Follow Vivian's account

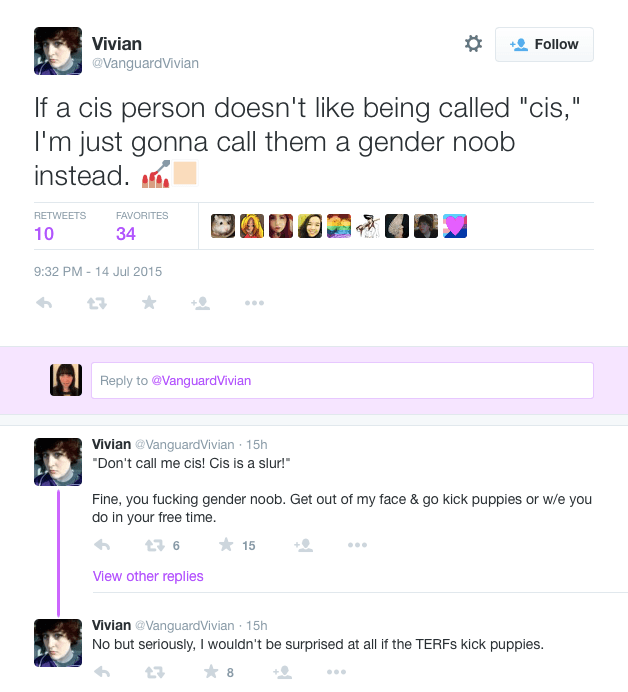544,44
